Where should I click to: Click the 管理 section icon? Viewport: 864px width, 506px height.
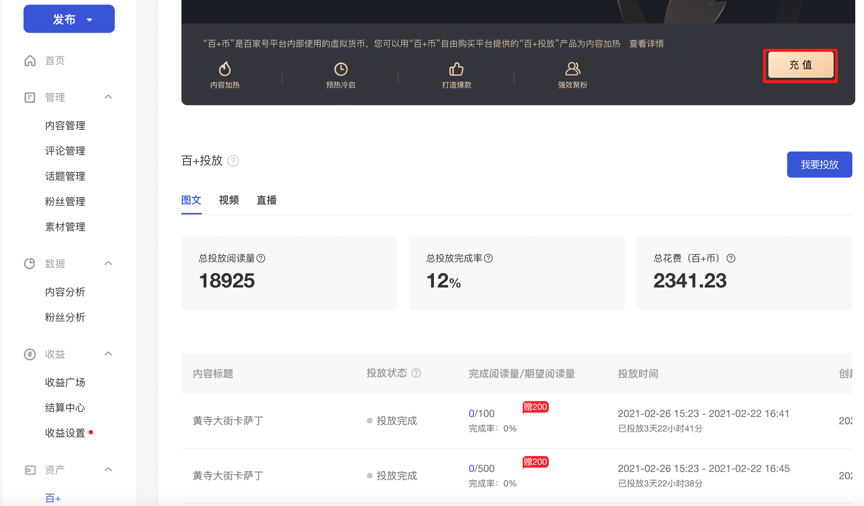30,98
